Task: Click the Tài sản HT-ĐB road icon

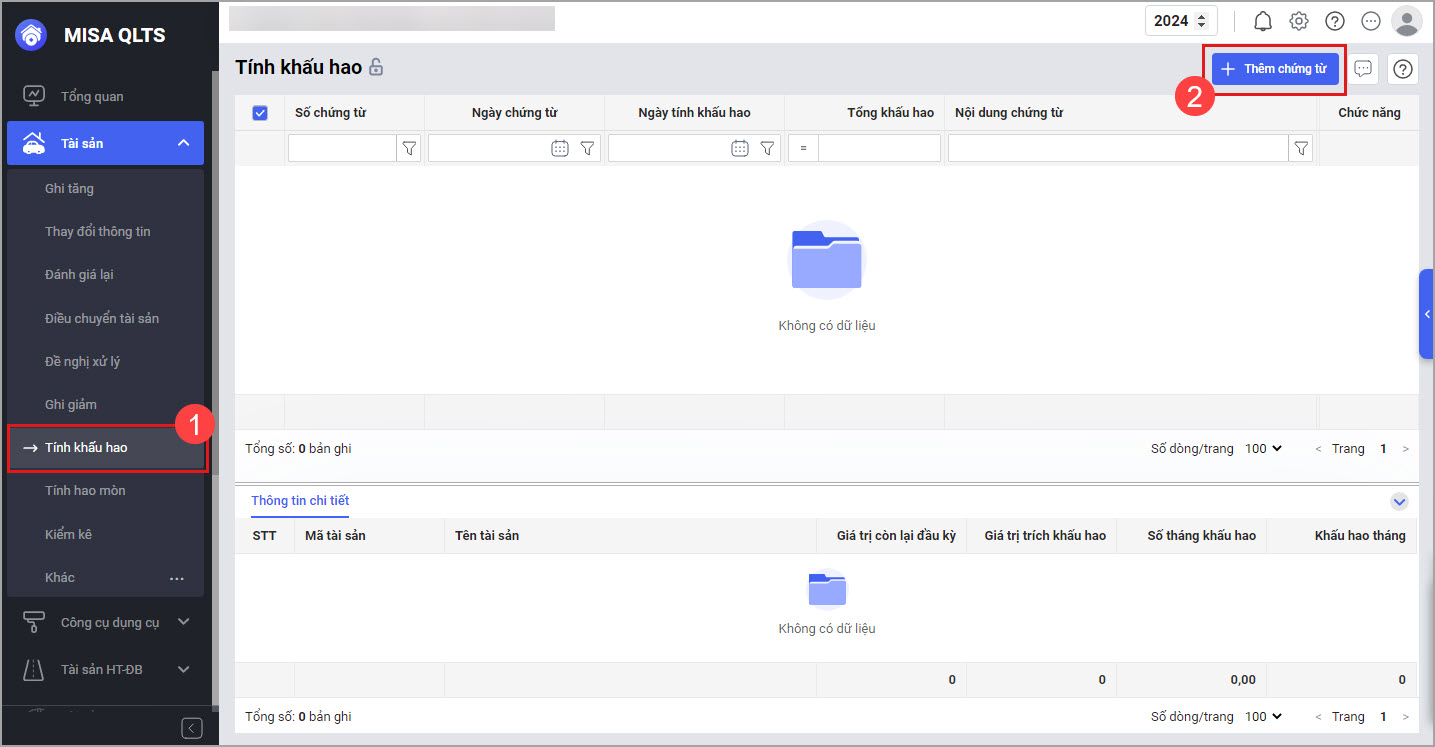Action: (34, 670)
